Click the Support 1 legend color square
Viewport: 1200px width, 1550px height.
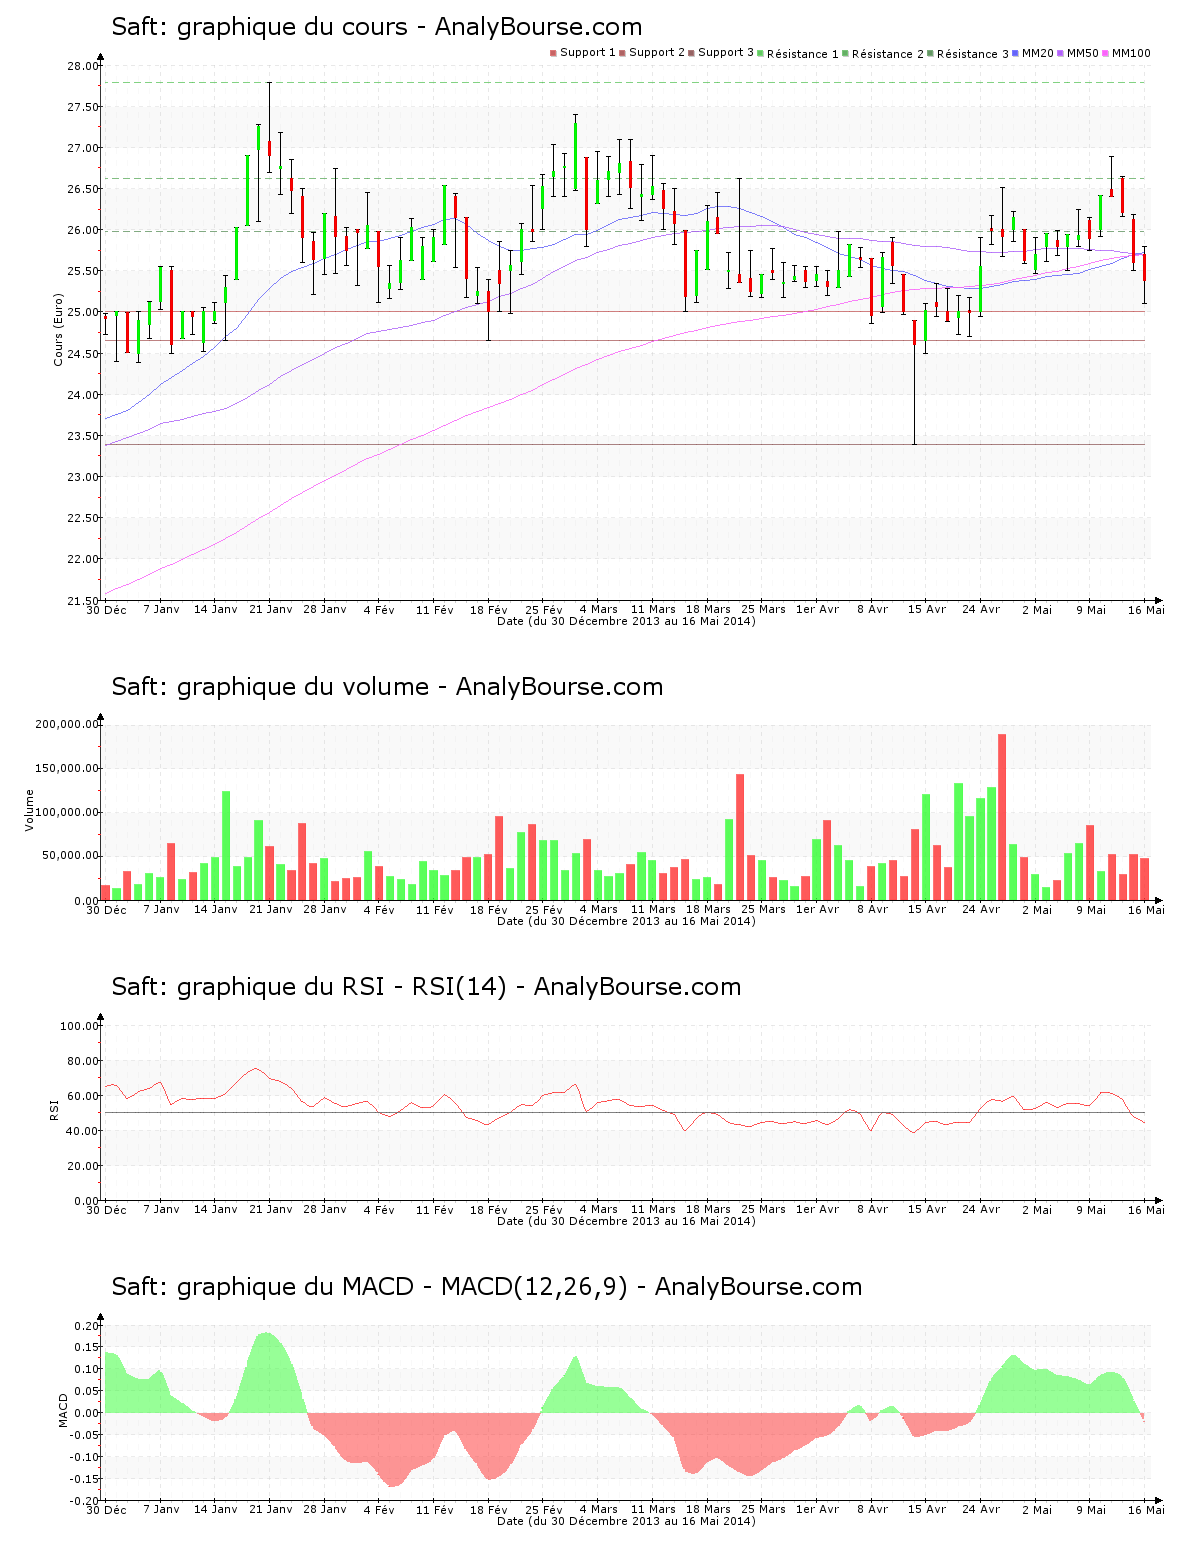[x=553, y=53]
